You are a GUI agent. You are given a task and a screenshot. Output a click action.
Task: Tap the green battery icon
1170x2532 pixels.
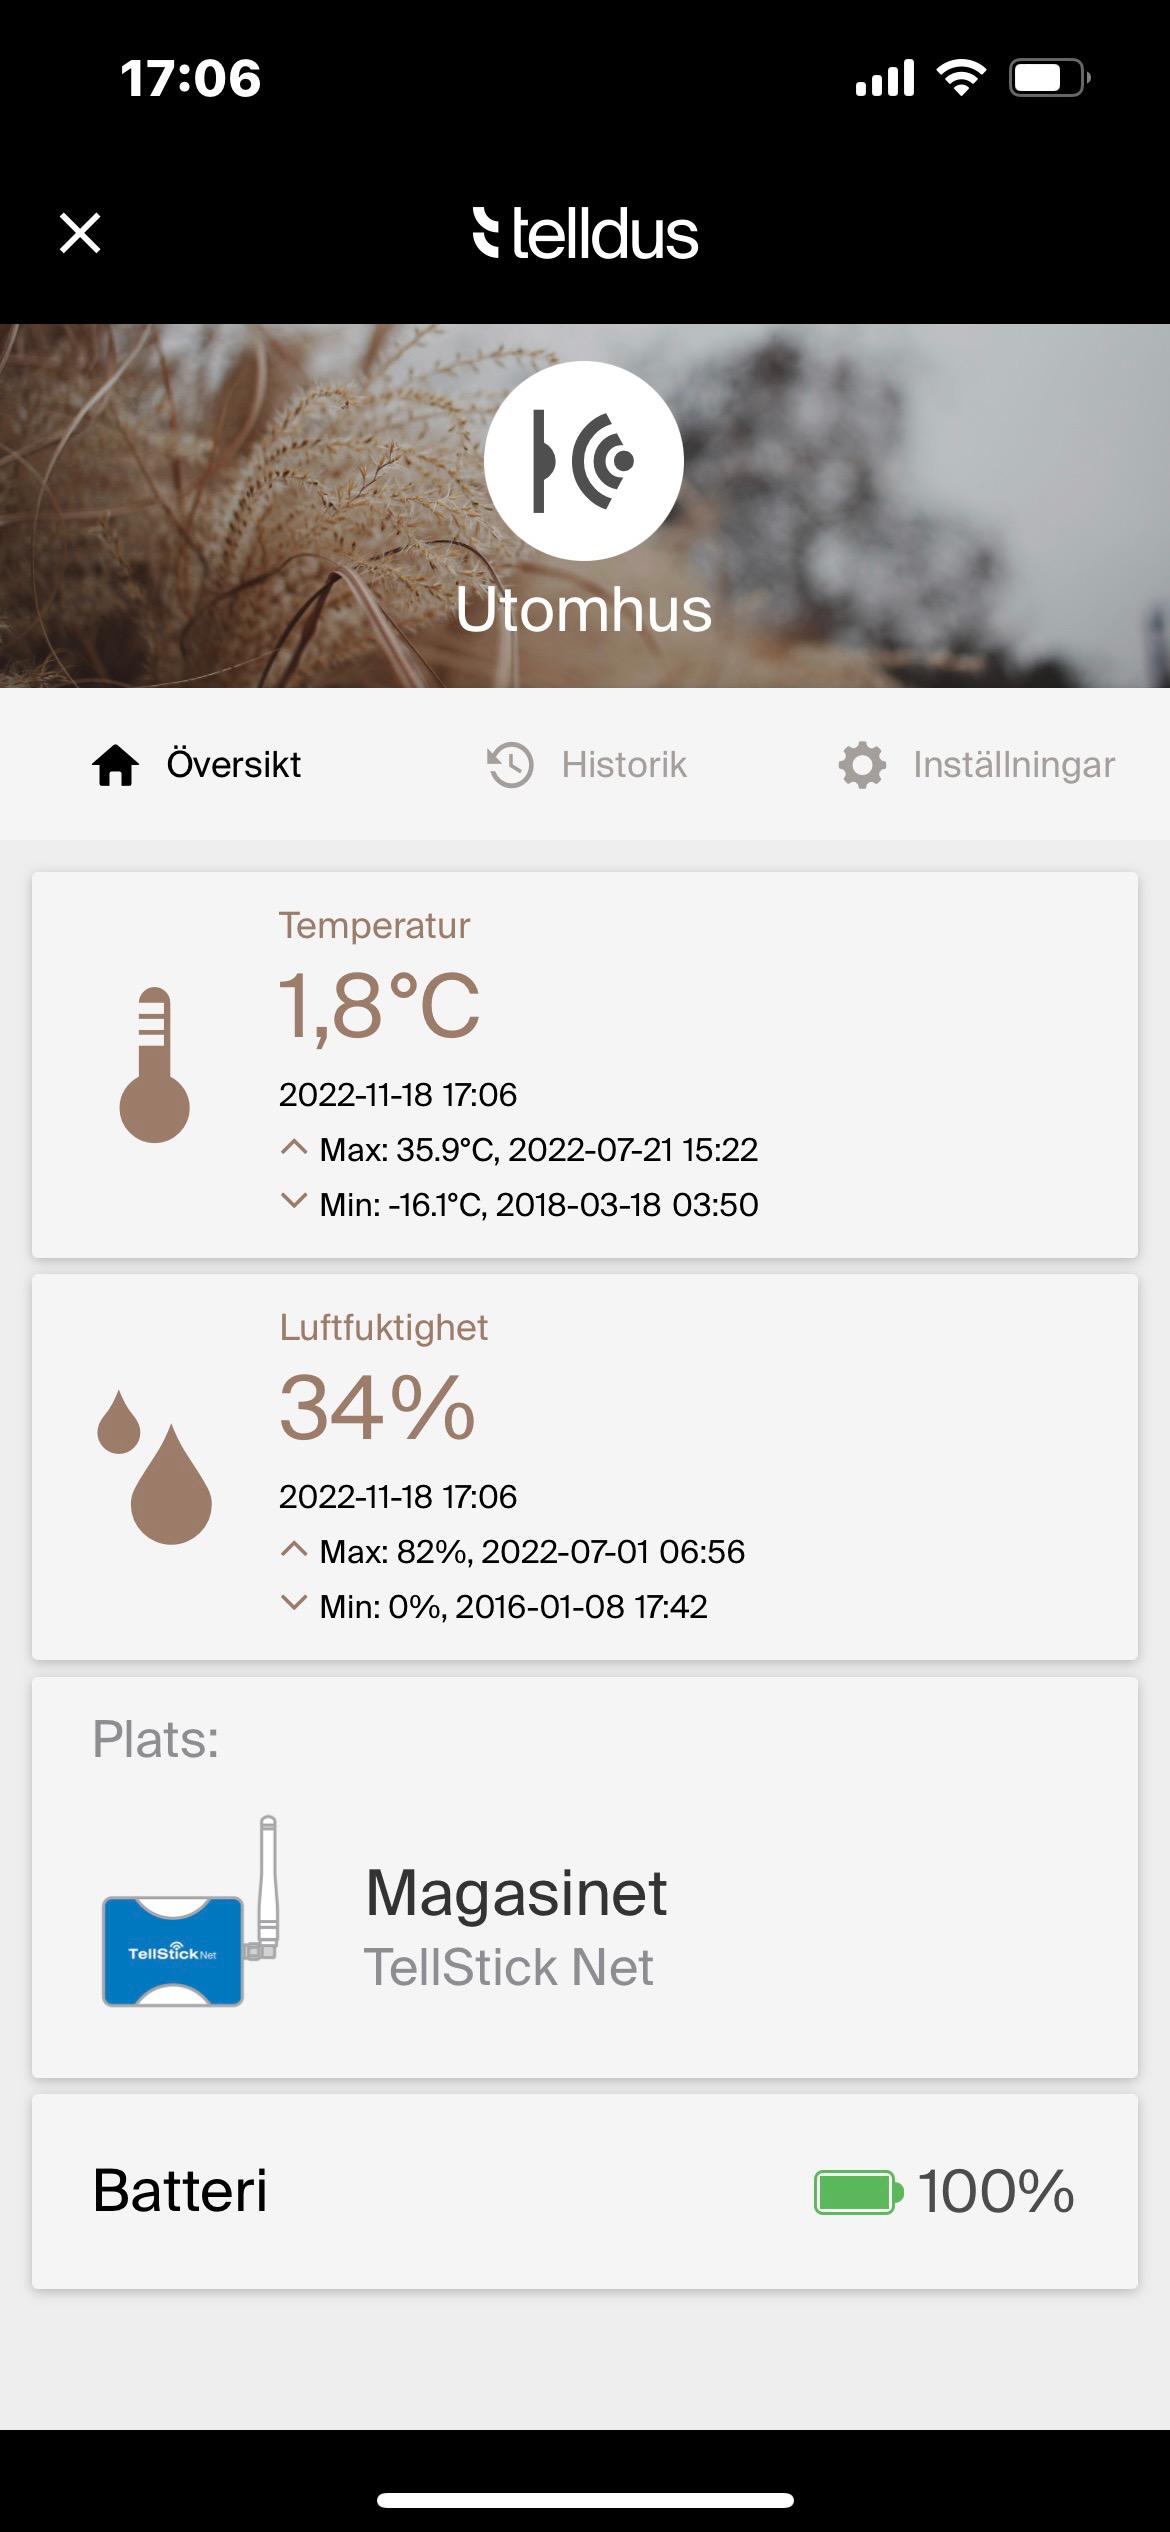(858, 2192)
